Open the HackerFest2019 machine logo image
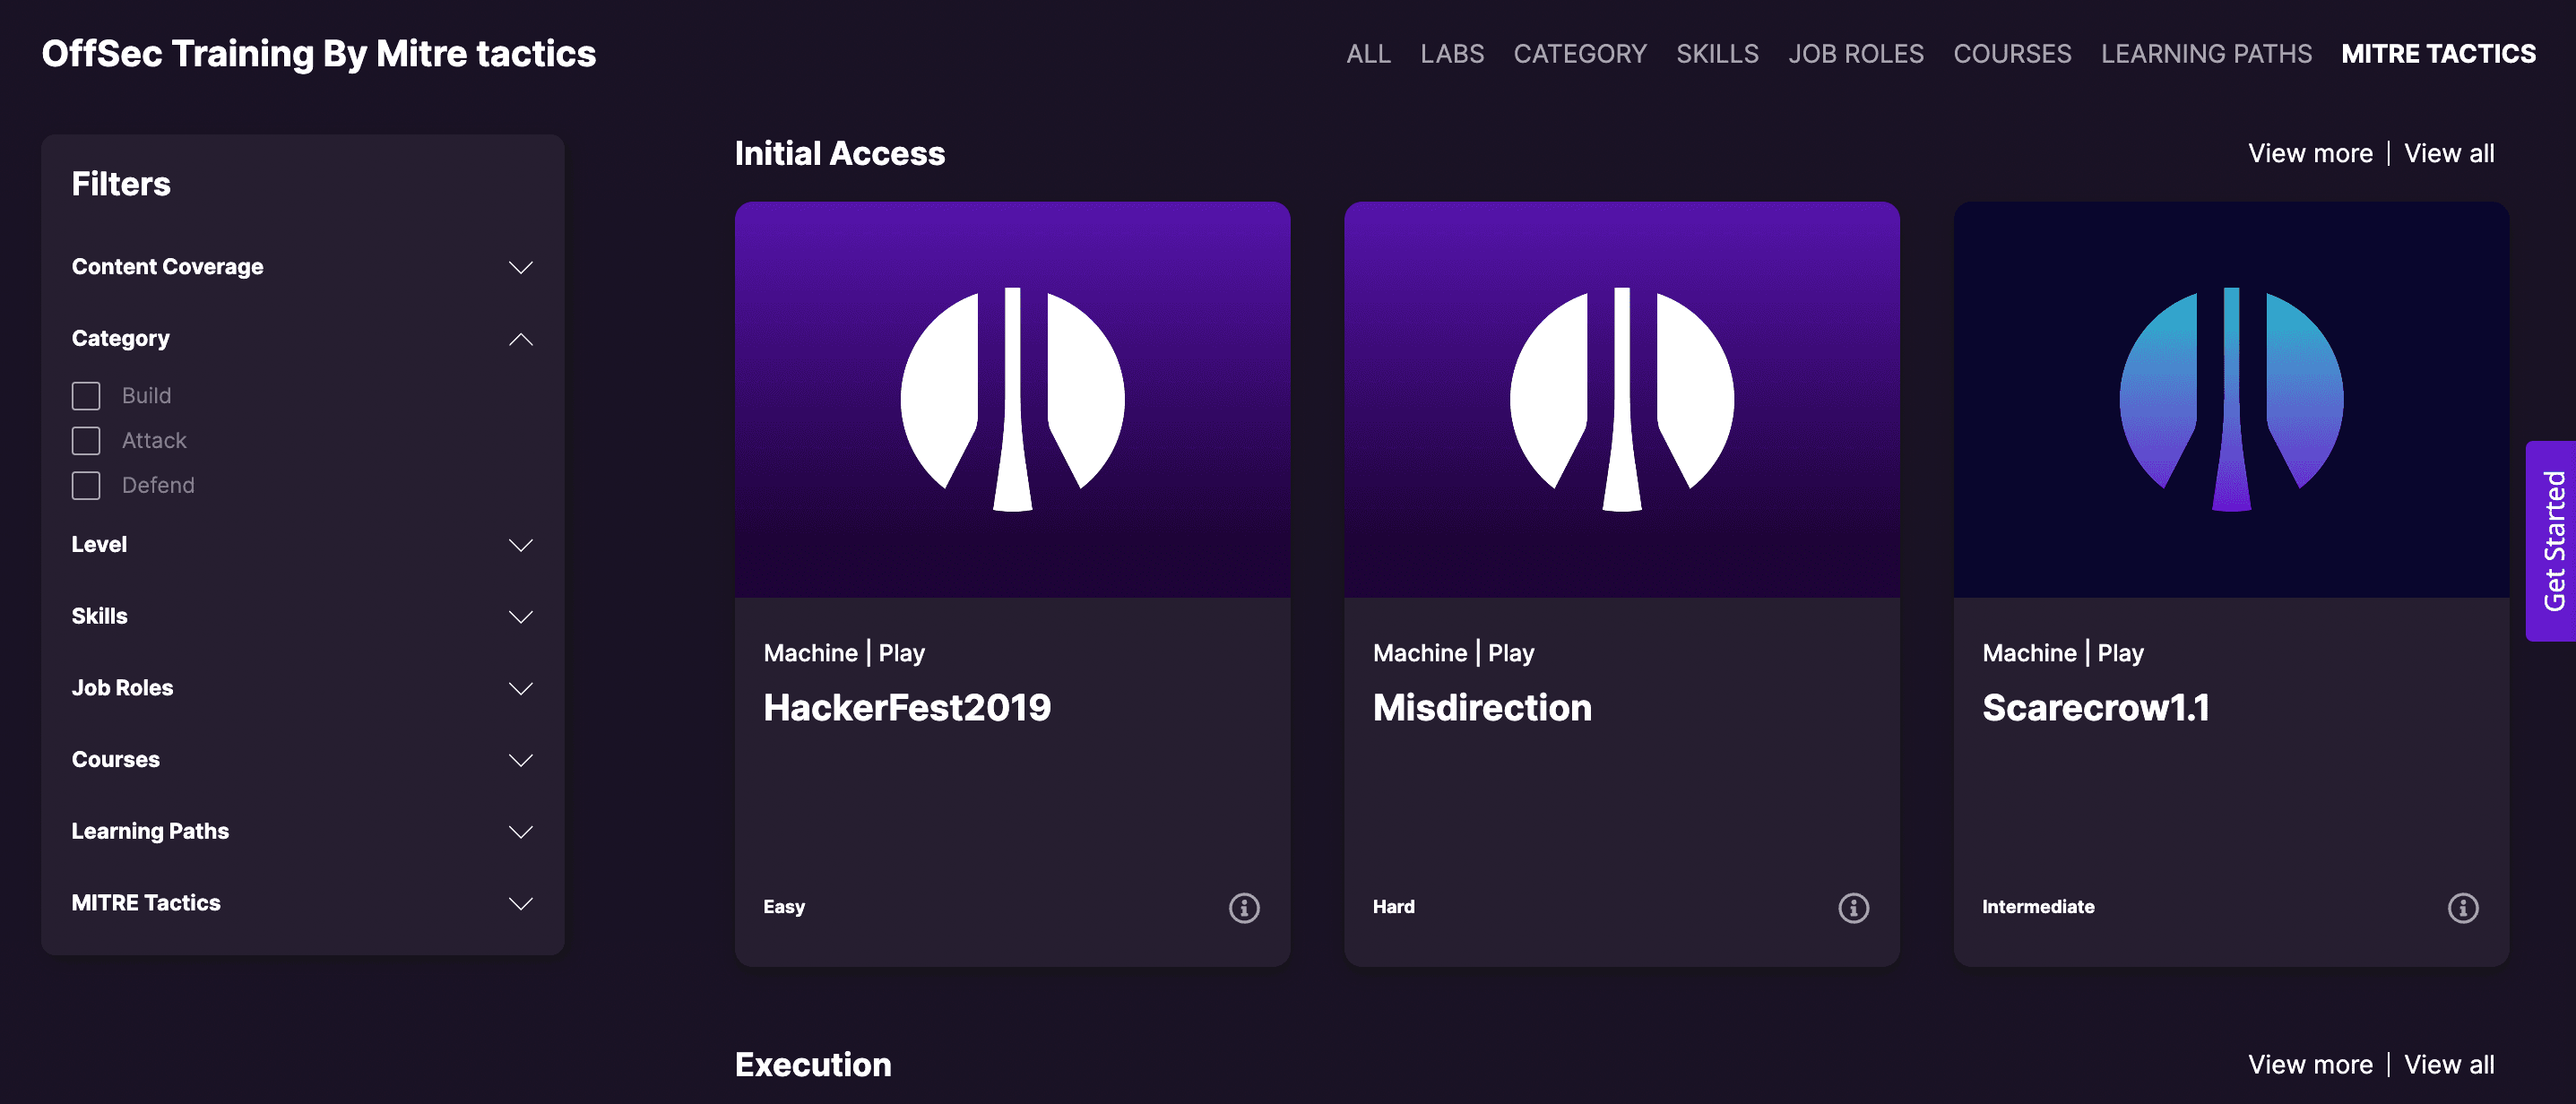2576x1104 pixels. pos(1012,399)
